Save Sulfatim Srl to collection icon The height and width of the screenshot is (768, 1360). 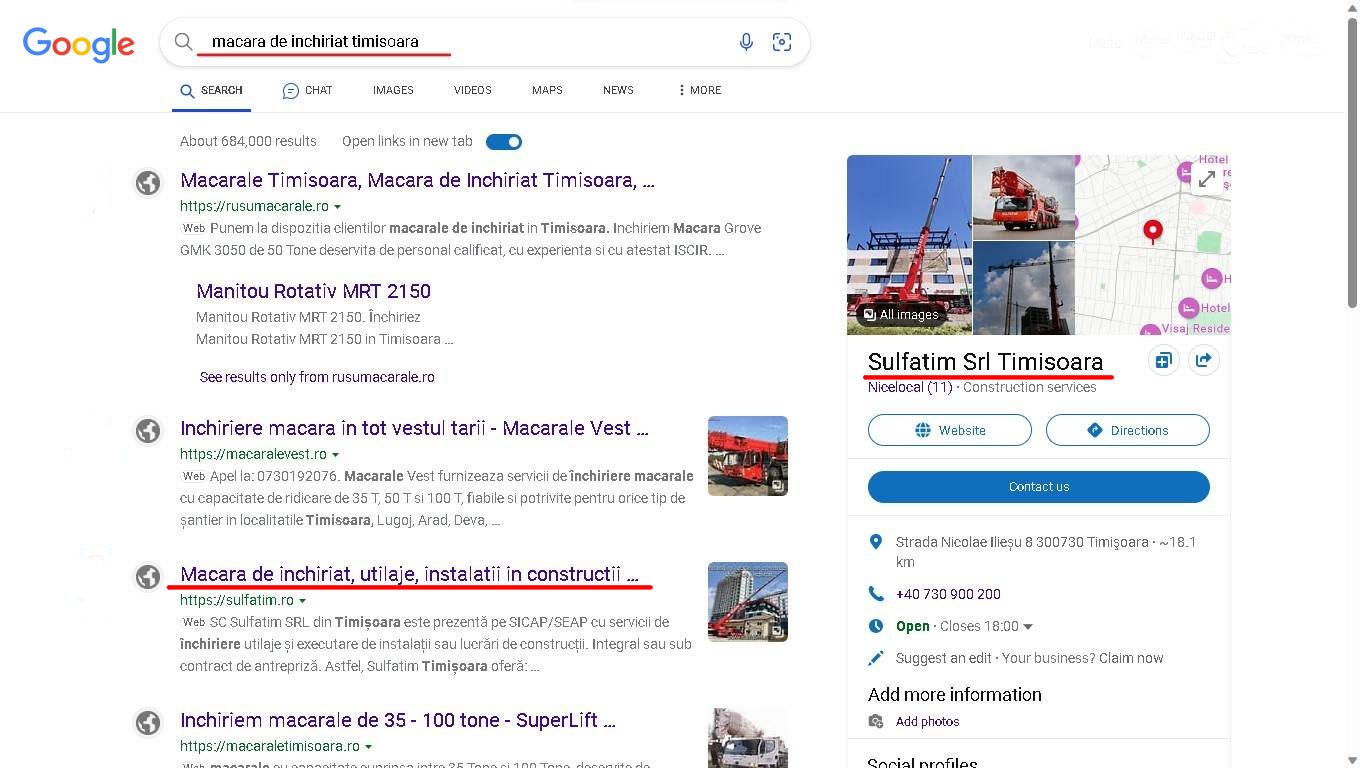[x=1163, y=361]
